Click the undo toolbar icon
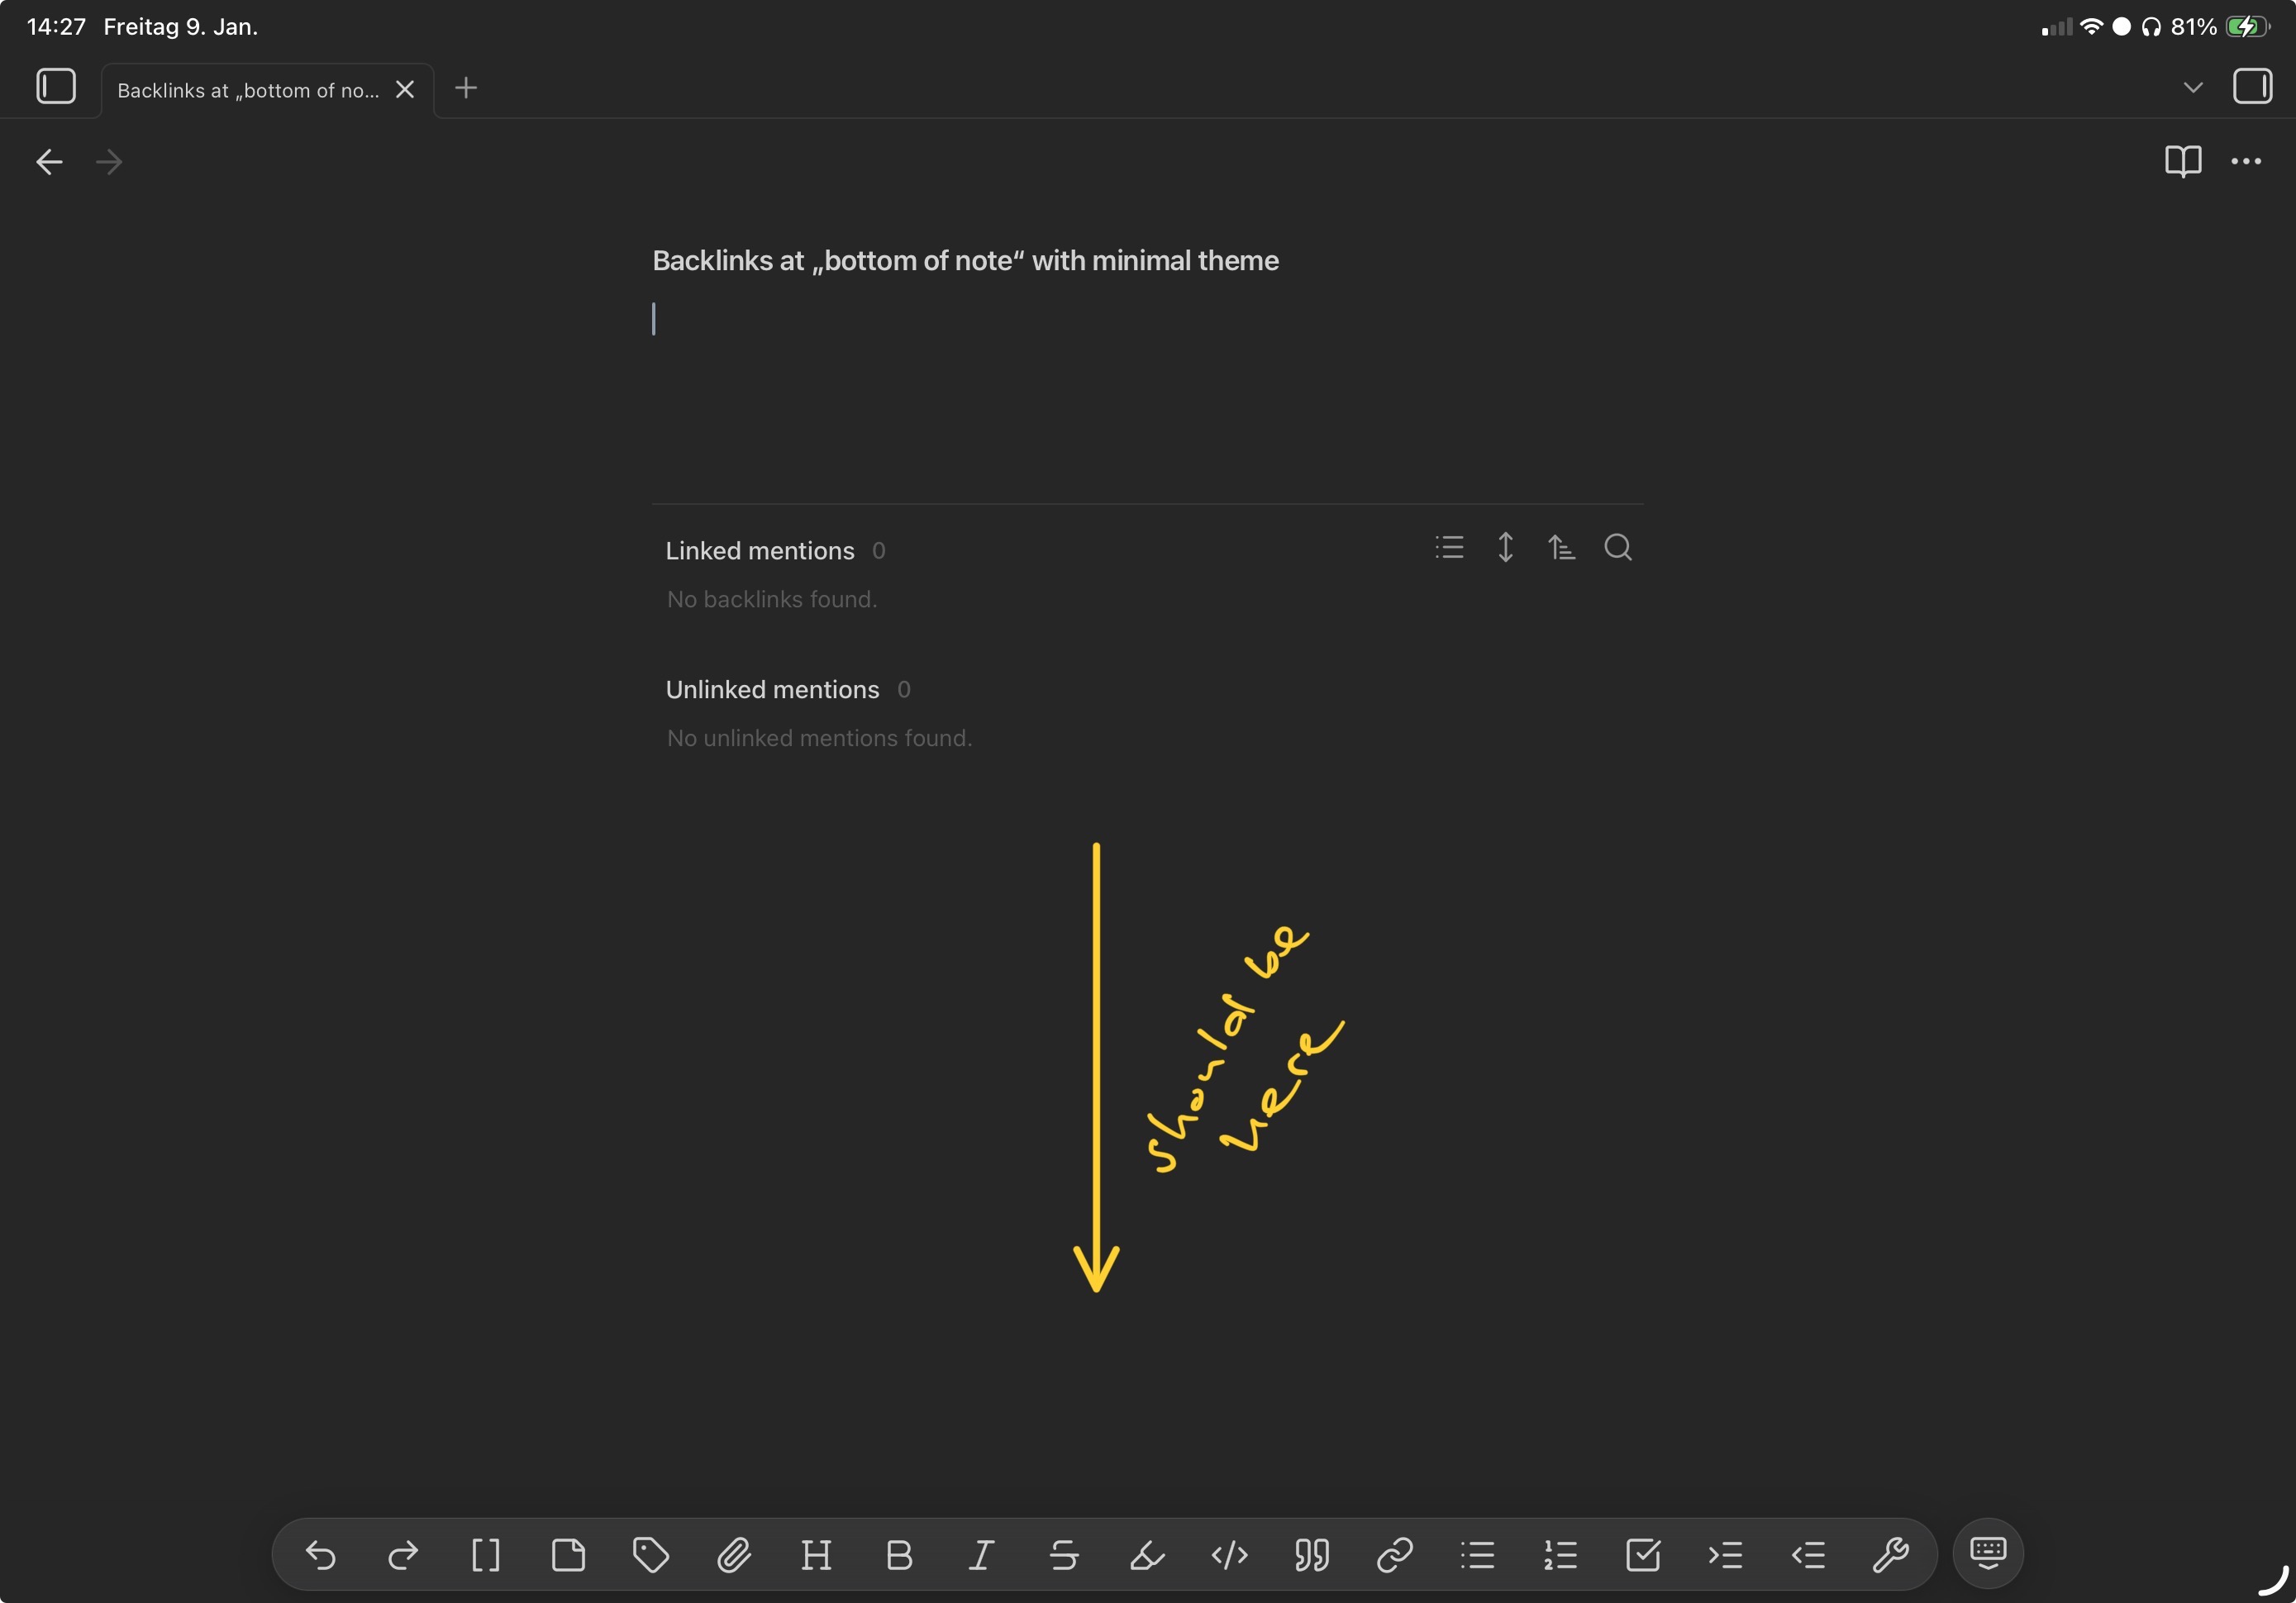The width and height of the screenshot is (2296, 1603). coord(320,1555)
